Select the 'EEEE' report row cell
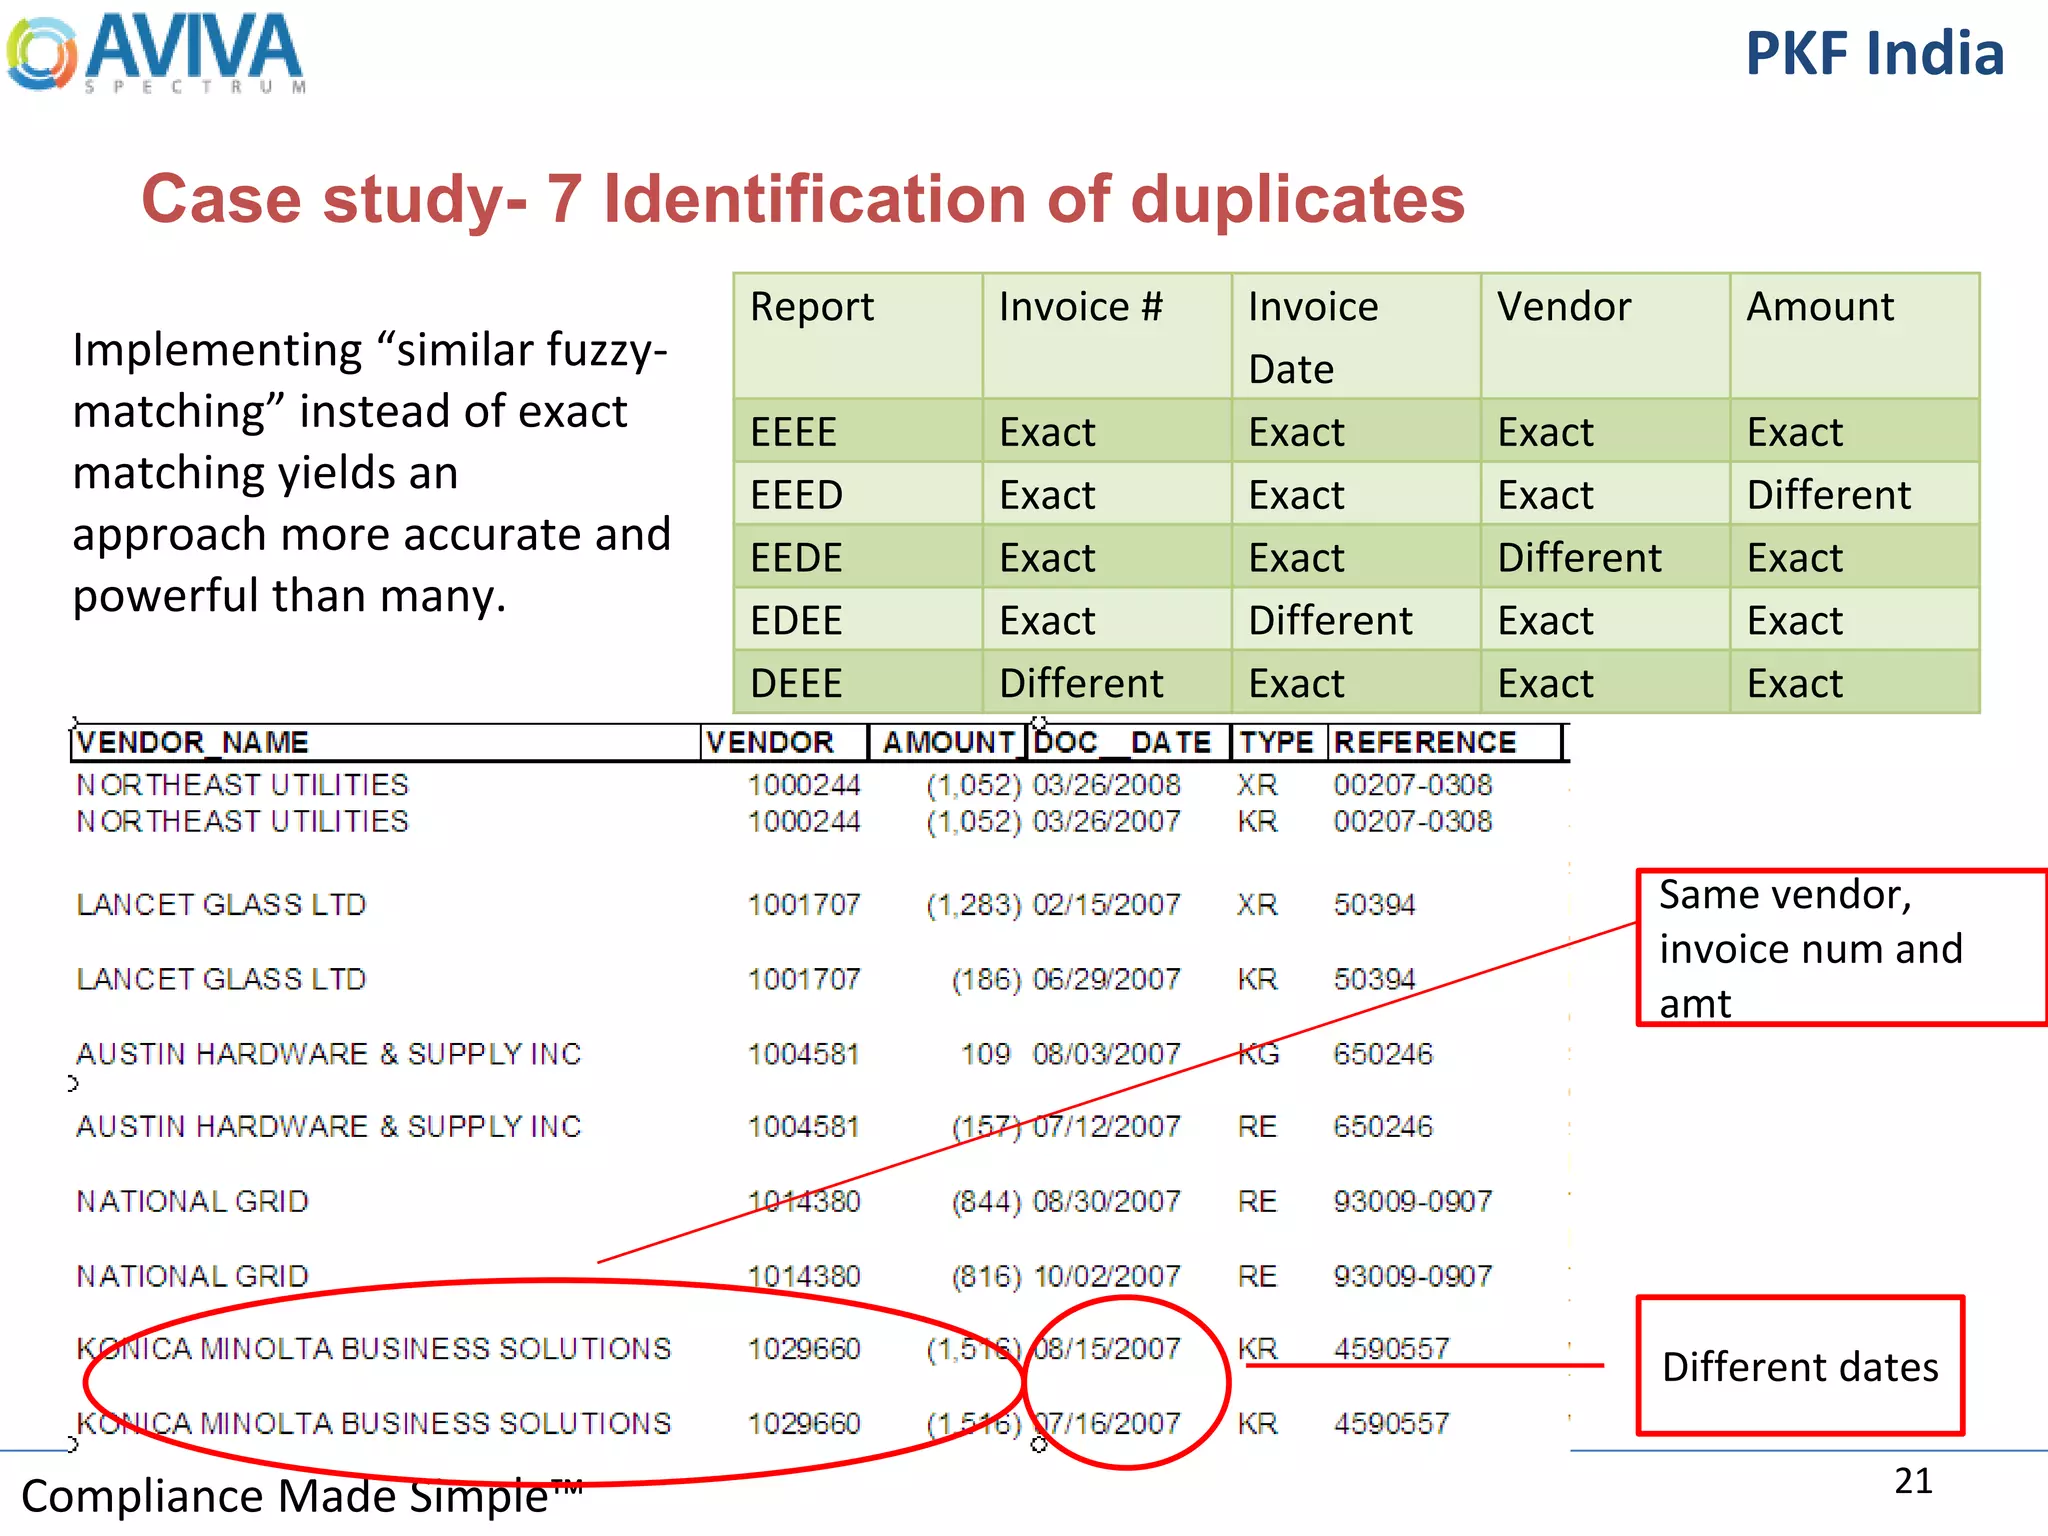The height and width of the screenshot is (1536, 2048). 858,431
